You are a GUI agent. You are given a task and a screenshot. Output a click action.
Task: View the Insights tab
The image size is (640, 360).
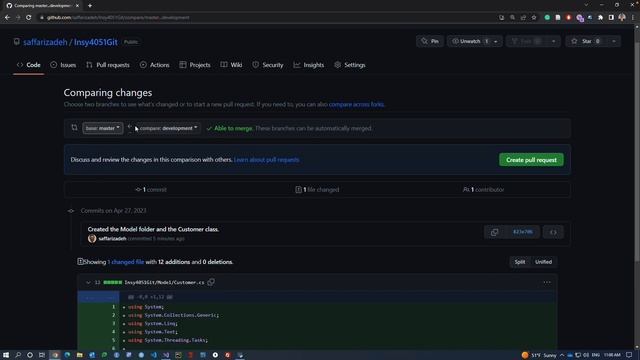(x=309, y=65)
